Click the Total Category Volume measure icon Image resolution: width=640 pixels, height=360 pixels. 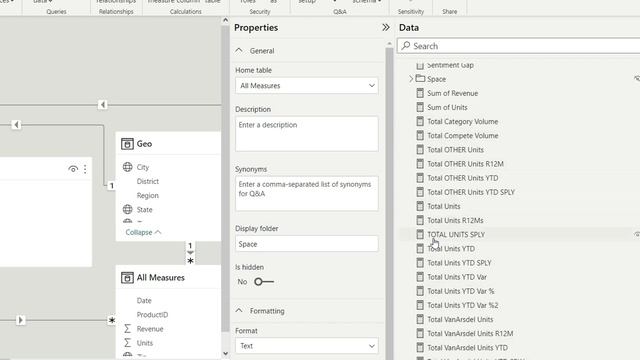coord(420,121)
